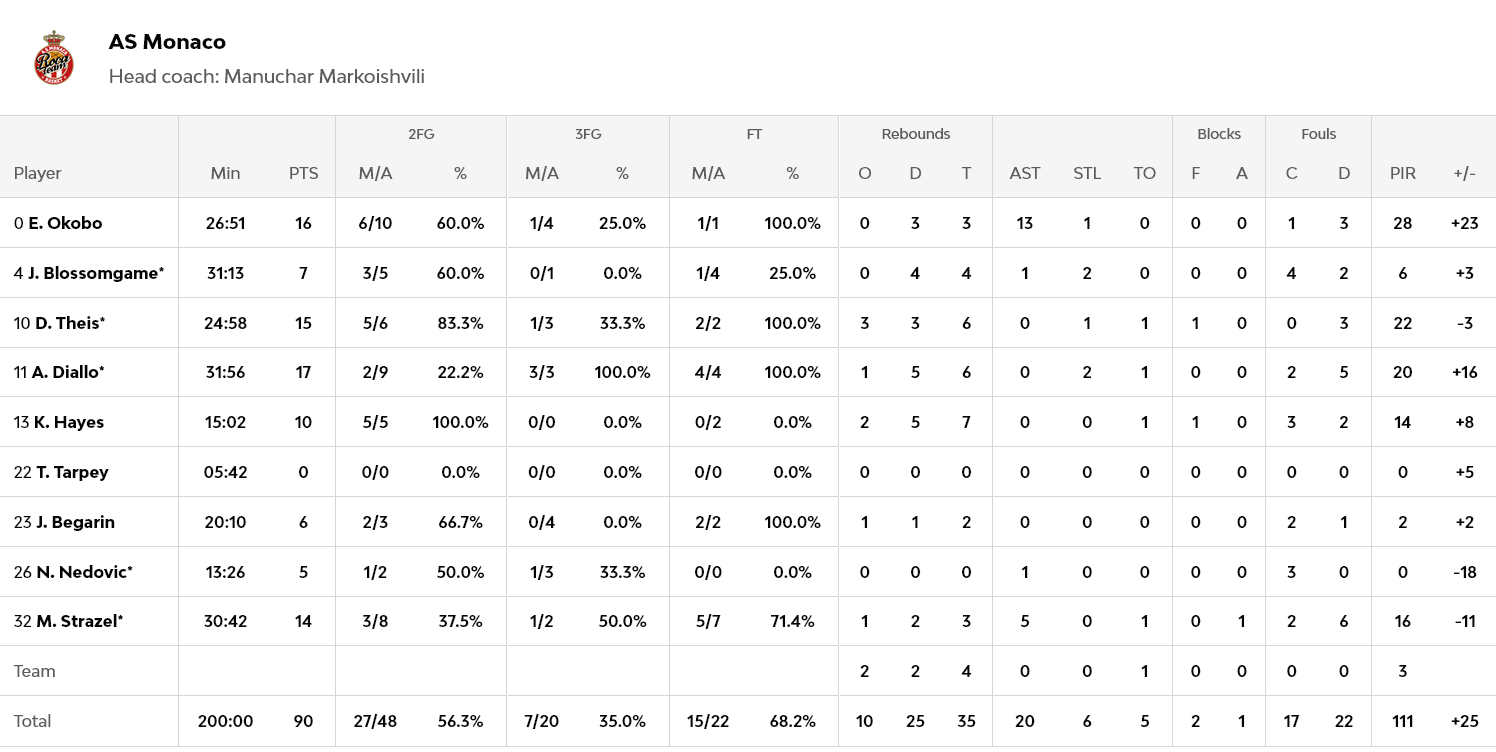Click the Min column header
This screenshot has height=752, width=1496.
pyautogui.click(x=225, y=173)
